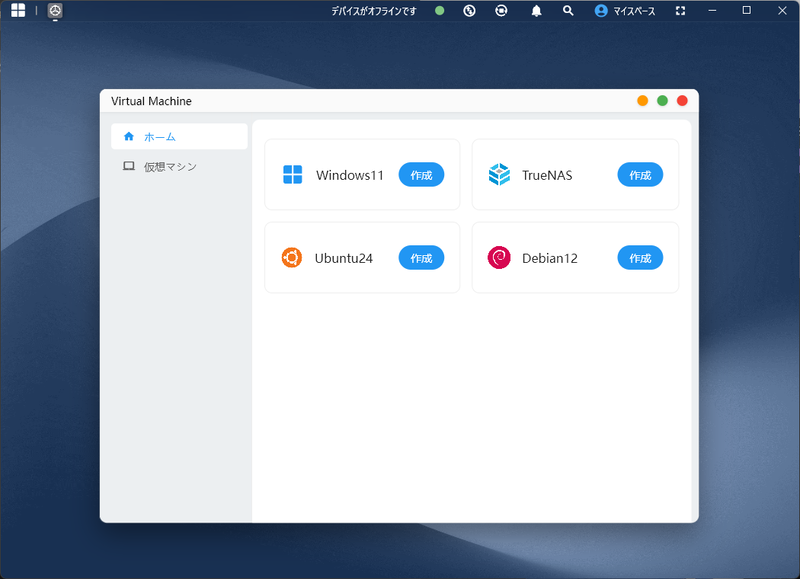This screenshot has width=800, height=579.
Task: Click the Debian swirl logo icon
Action: (x=499, y=258)
